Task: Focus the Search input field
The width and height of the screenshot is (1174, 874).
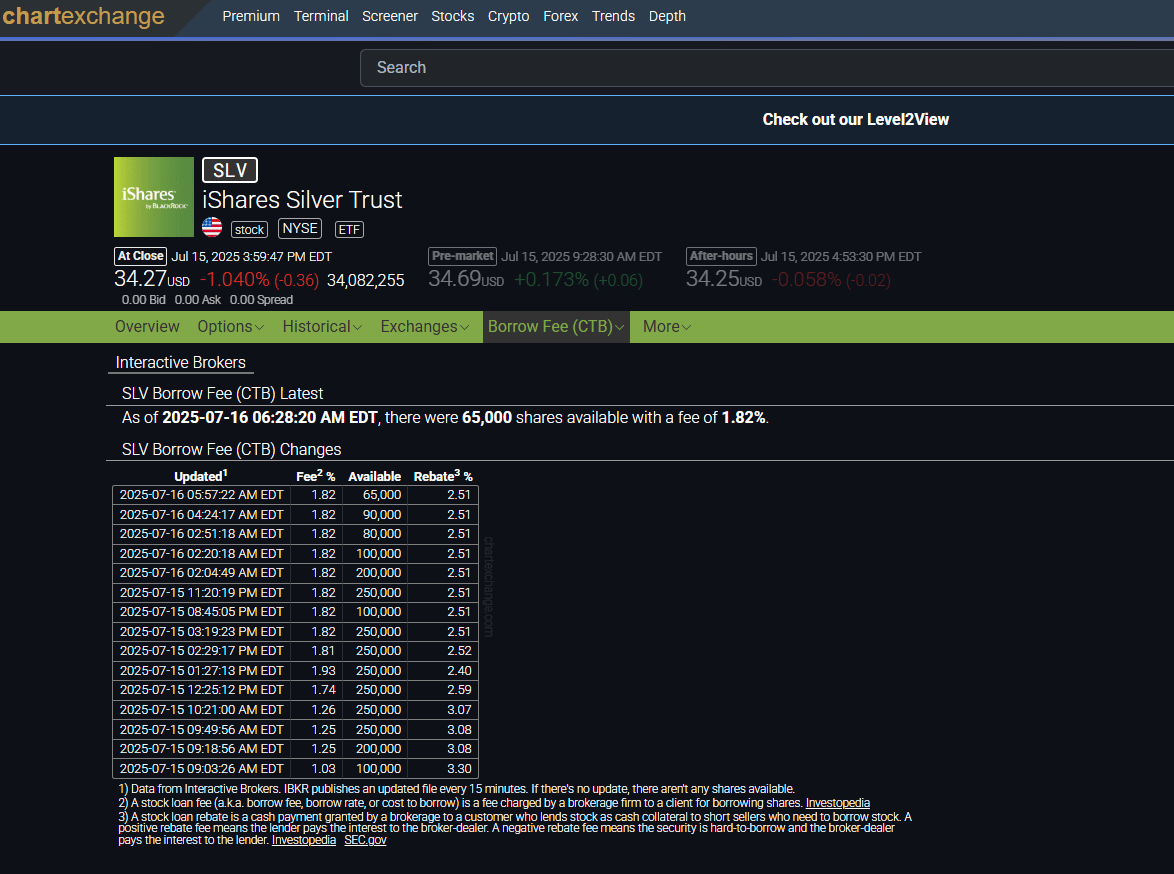Action: click(x=767, y=68)
